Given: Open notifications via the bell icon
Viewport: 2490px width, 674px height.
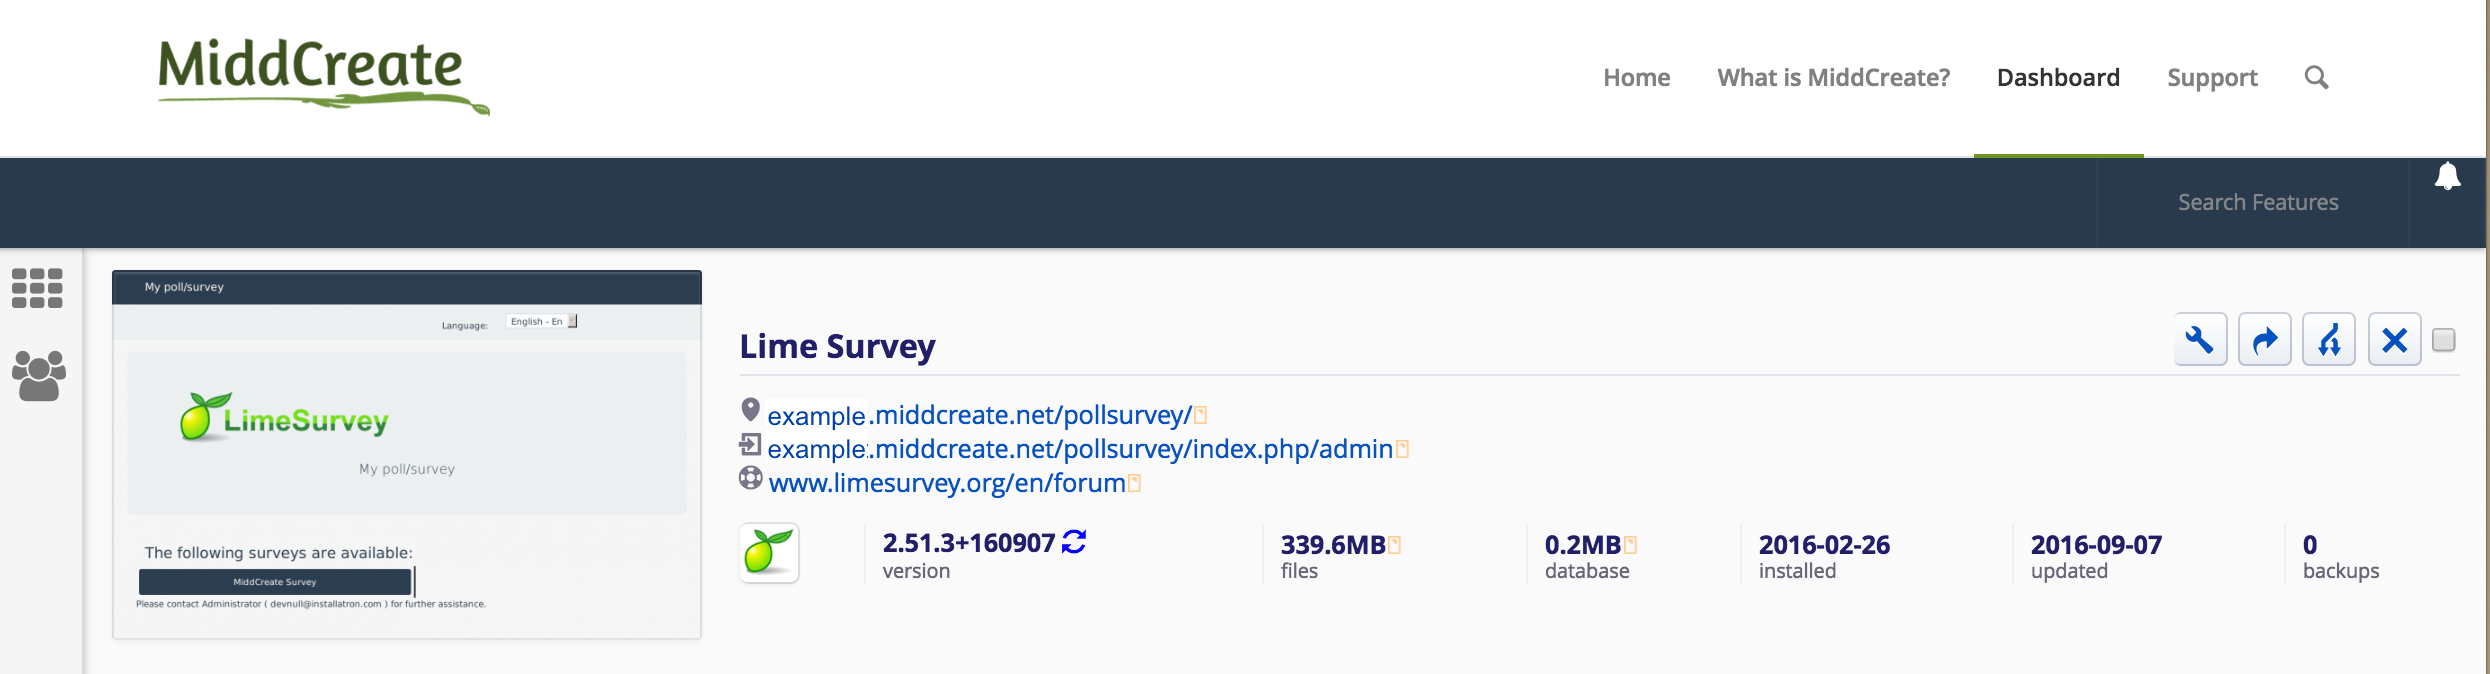Looking at the screenshot, I should coord(2447,177).
